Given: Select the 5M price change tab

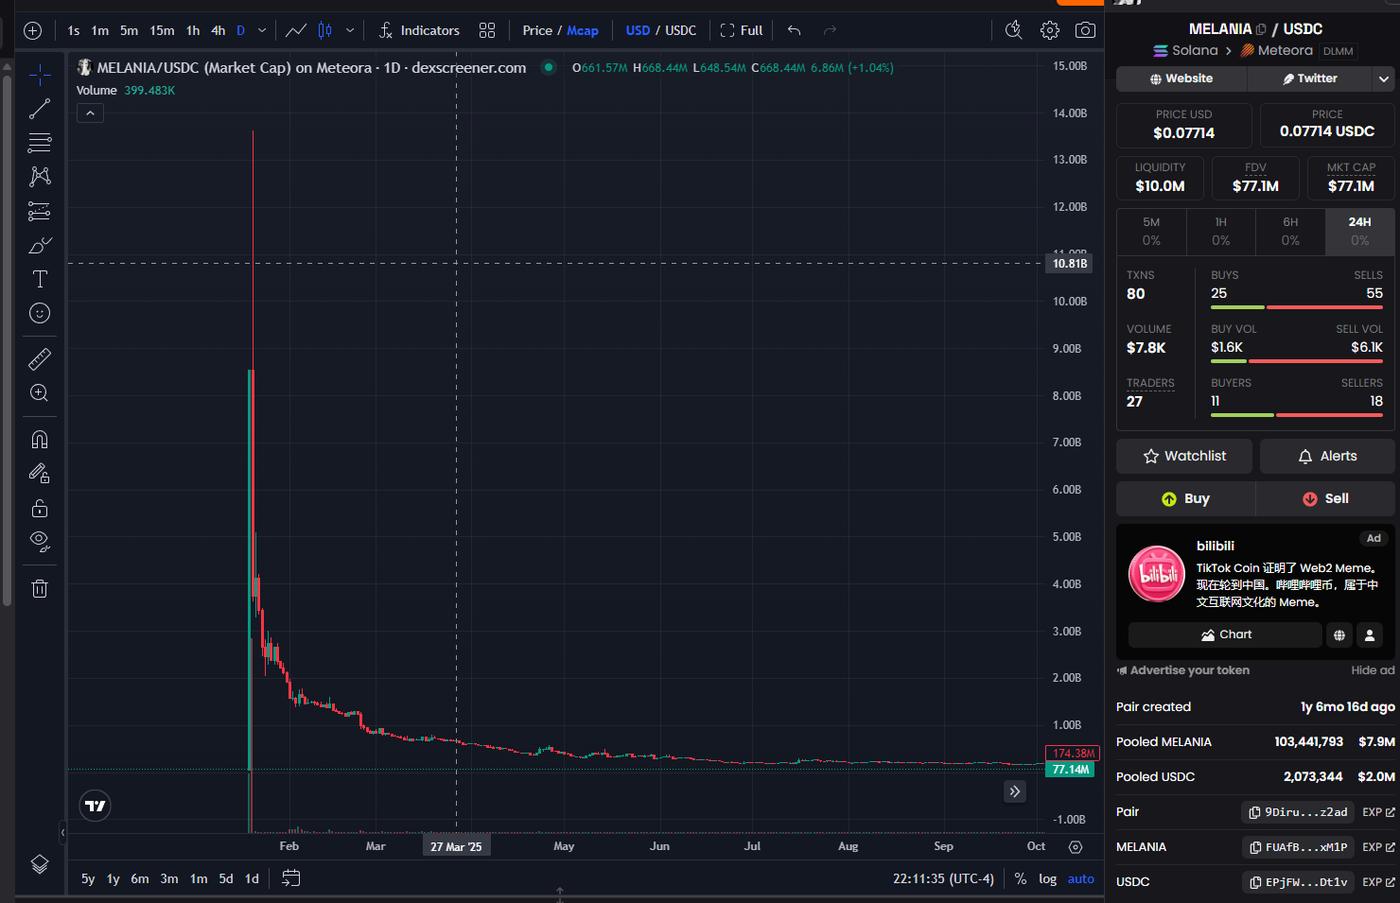Looking at the screenshot, I should tap(1151, 231).
